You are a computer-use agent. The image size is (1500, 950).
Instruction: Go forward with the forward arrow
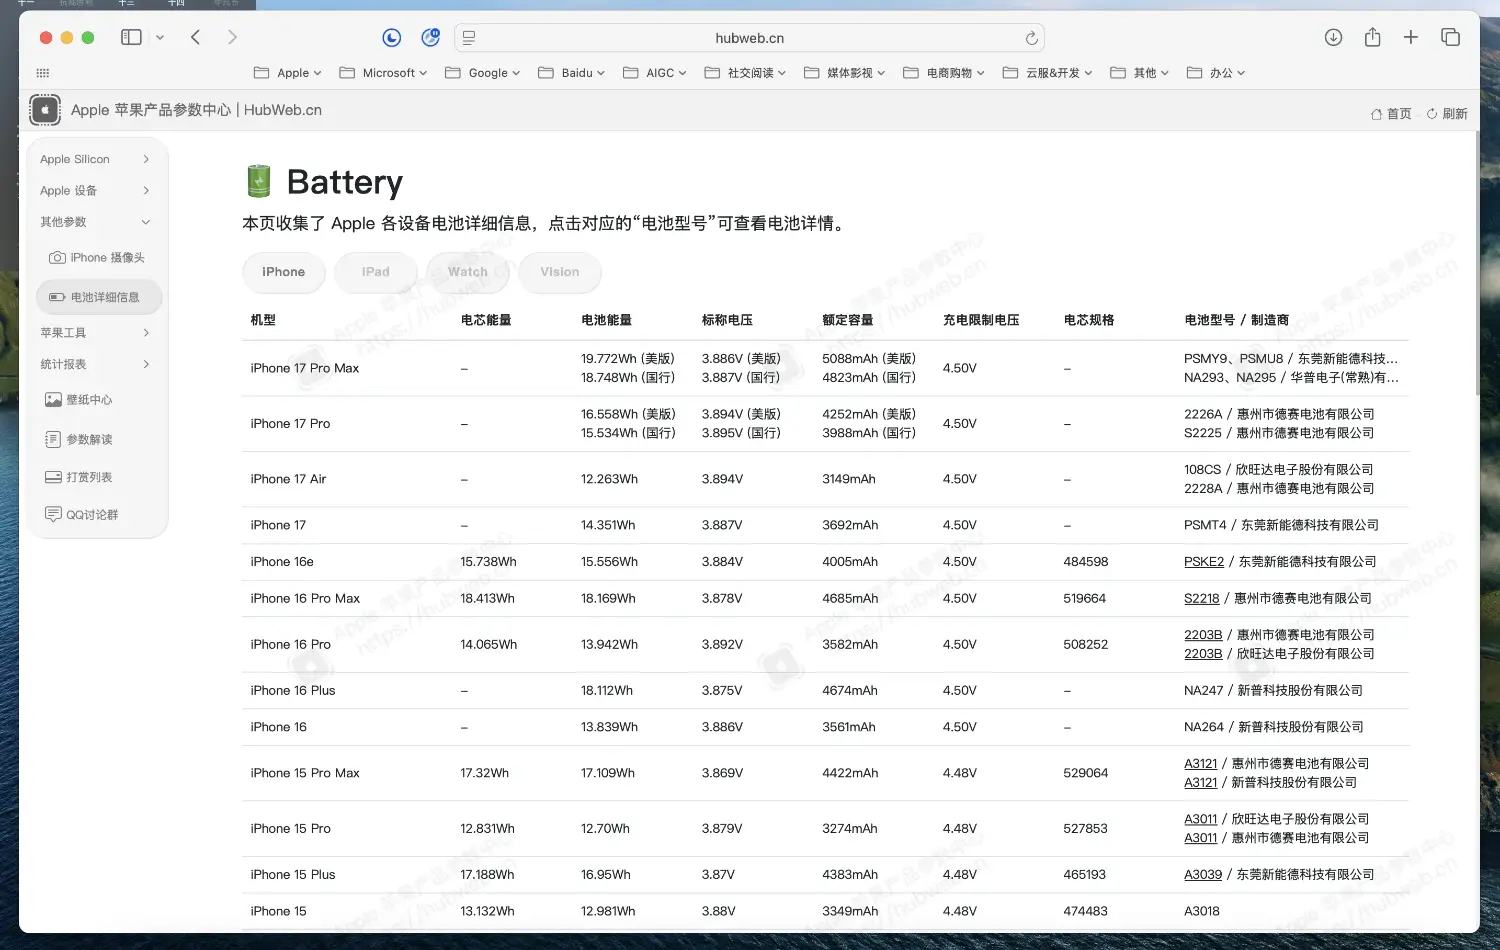click(232, 37)
